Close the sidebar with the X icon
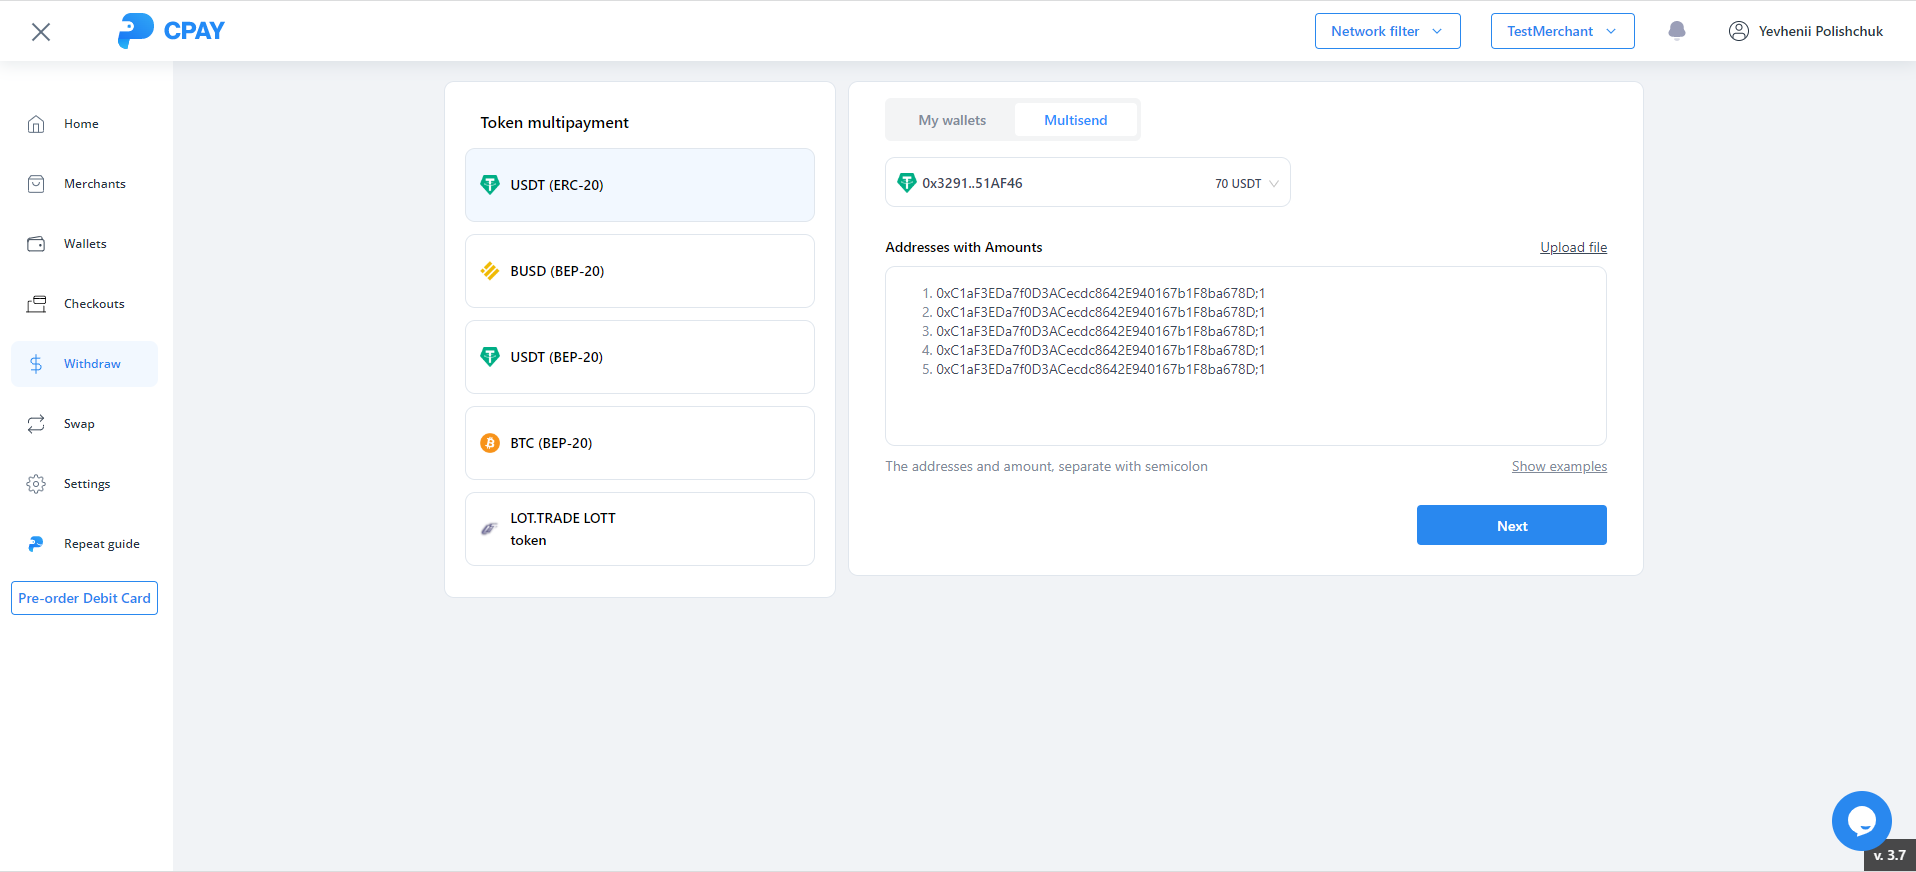Screen dimensions: 1916x872 (41, 32)
